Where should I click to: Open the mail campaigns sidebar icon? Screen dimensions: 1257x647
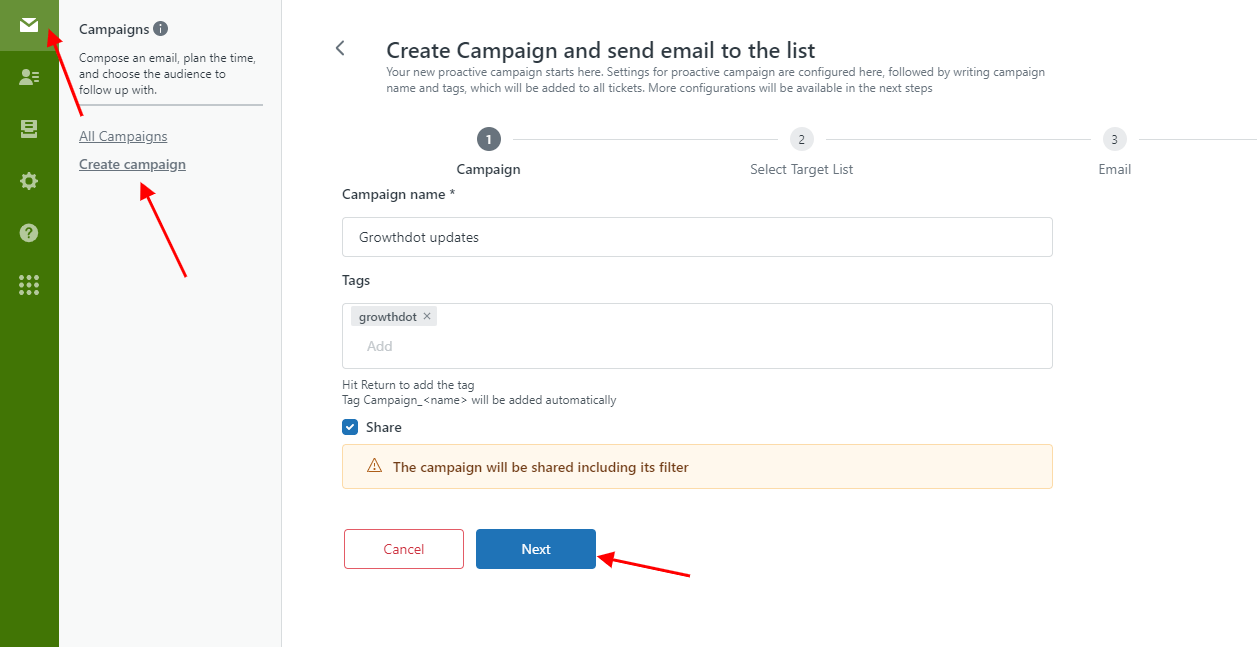29,25
